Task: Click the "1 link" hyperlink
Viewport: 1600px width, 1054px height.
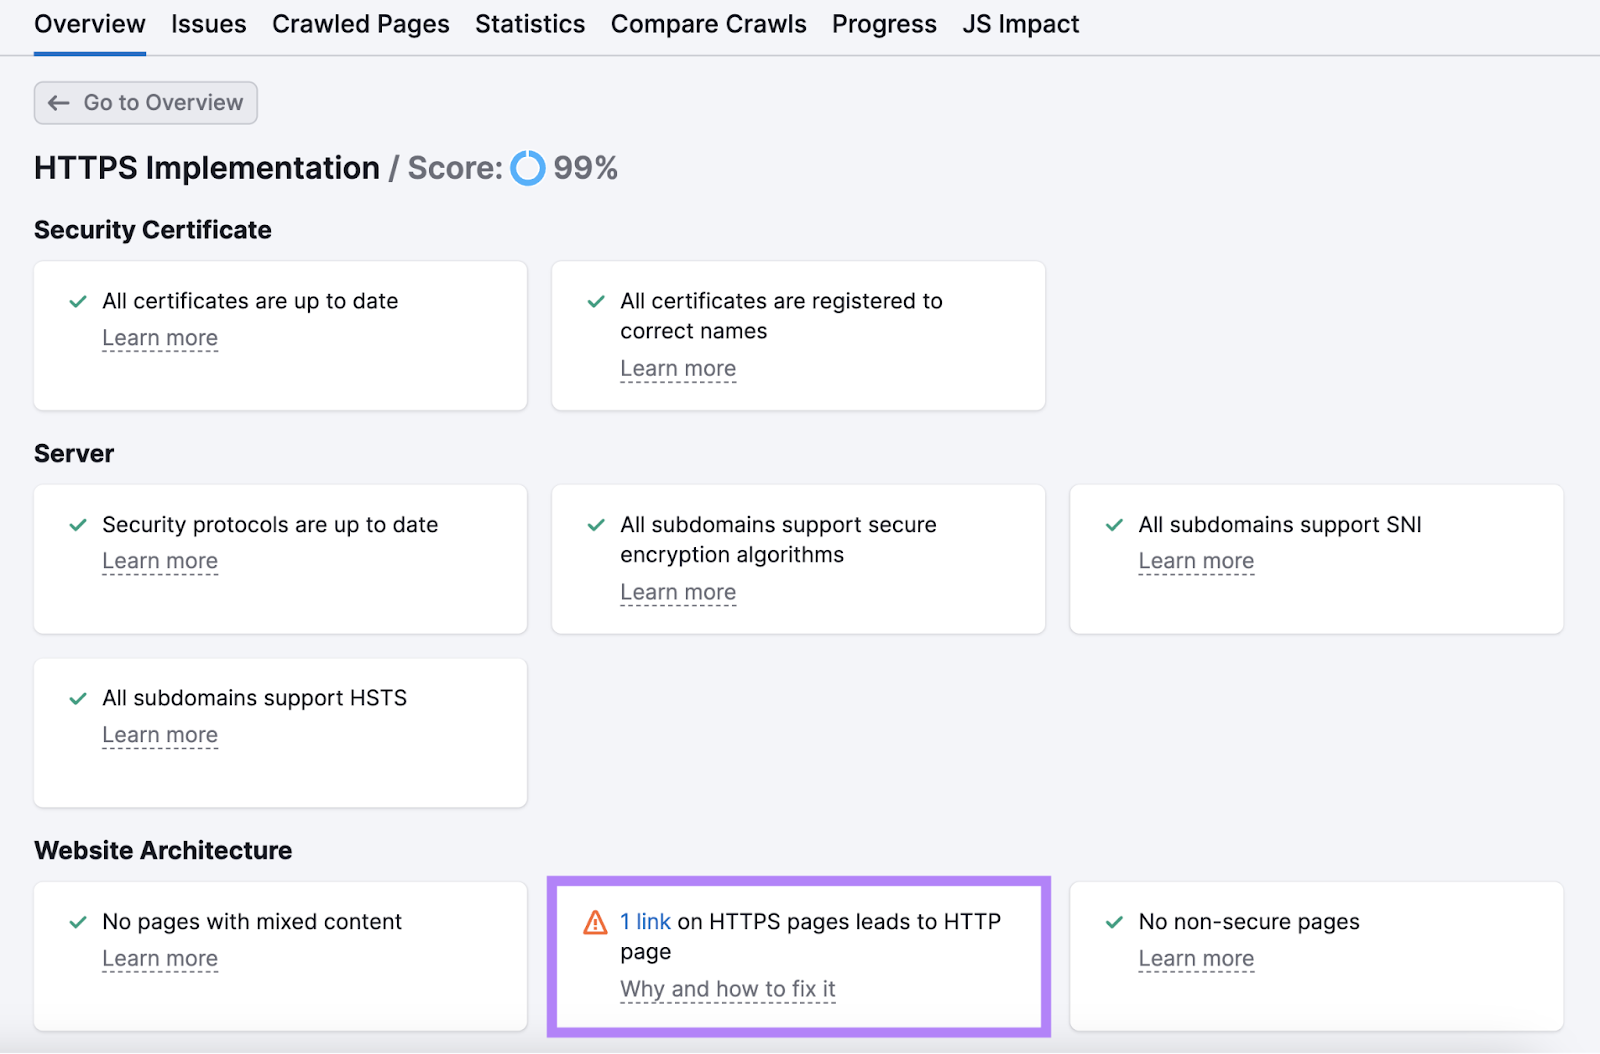Action: [x=644, y=921]
